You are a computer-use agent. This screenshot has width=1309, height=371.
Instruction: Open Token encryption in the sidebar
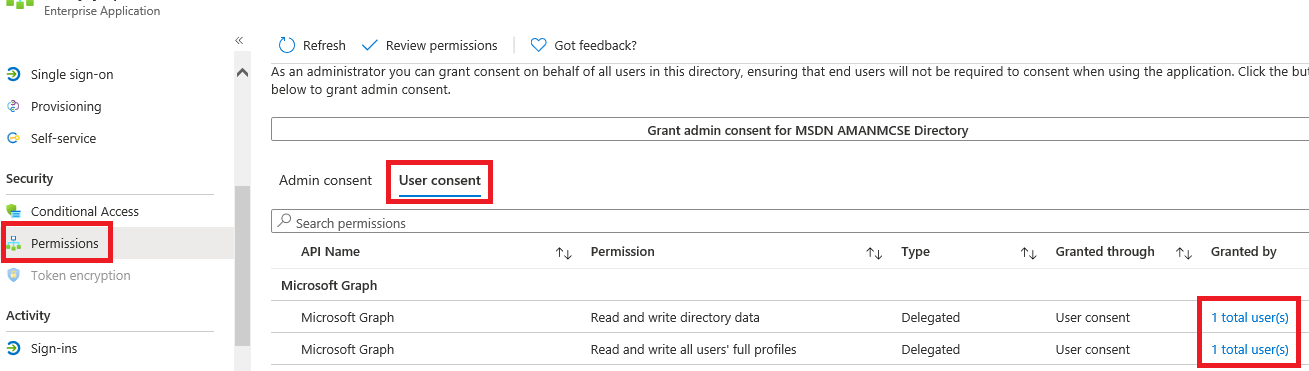(x=81, y=275)
